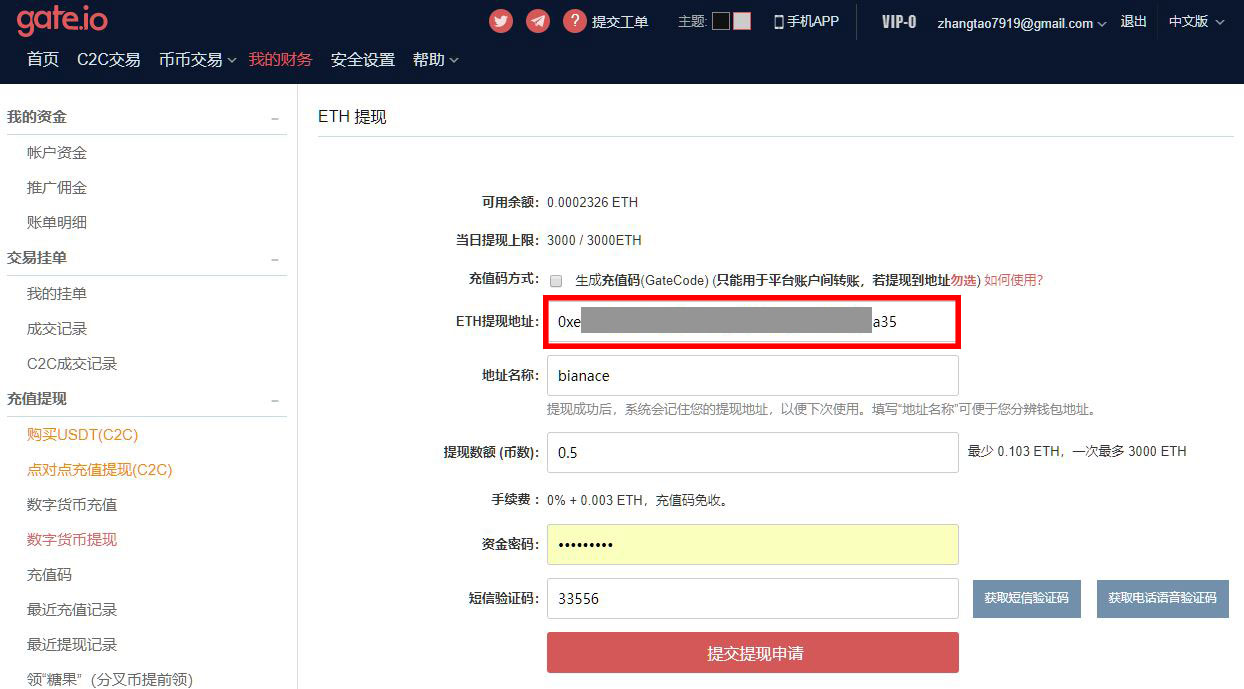The width and height of the screenshot is (1244, 689).
Task: Click the ETH 提现 page heading
Action: tap(352, 117)
